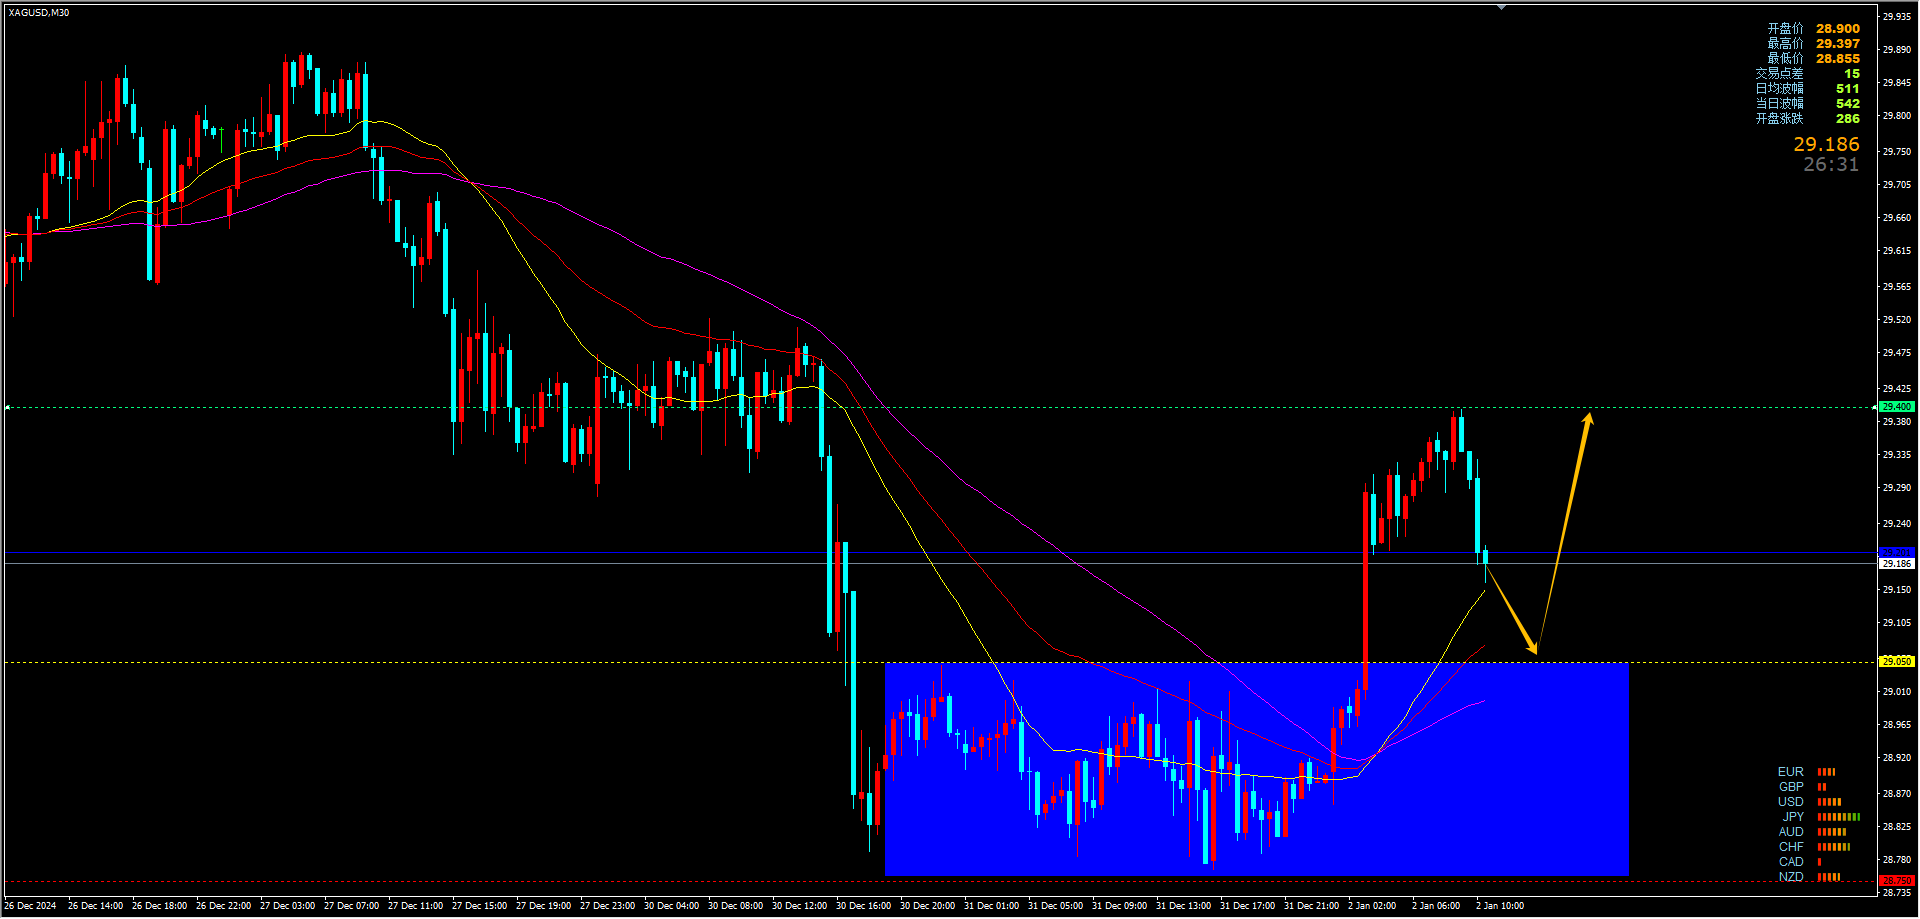
Task: Click the NZD currency strength label
Action: pyautogui.click(x=1791, y=877)
